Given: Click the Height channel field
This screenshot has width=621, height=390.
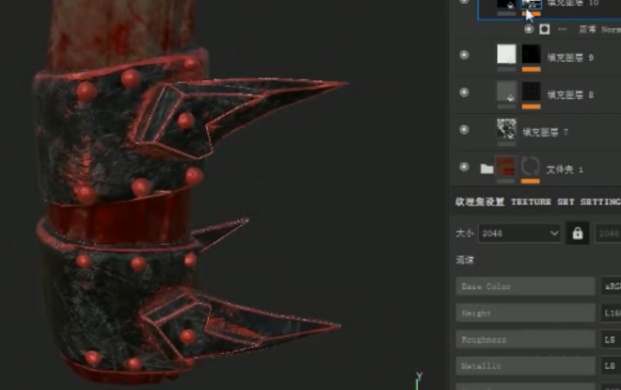Looking at the screenshot, I should point(526,313).
